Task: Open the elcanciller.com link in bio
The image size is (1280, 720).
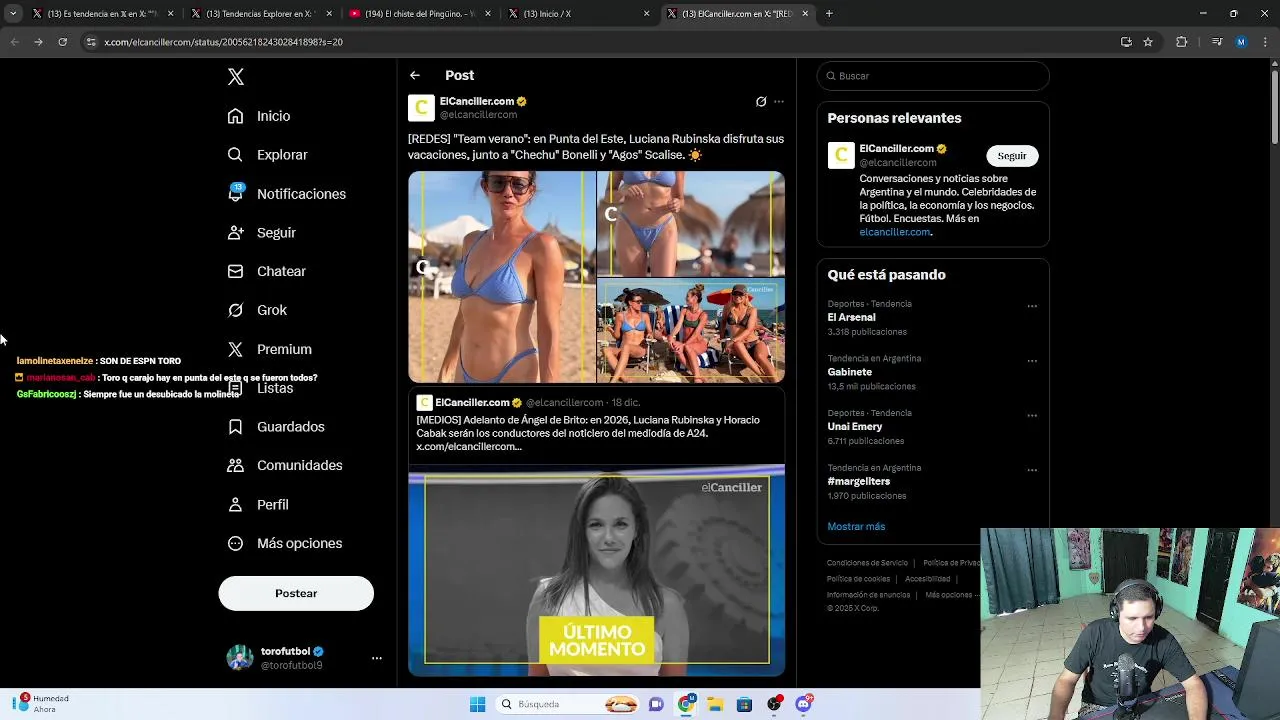Action: 895,232
